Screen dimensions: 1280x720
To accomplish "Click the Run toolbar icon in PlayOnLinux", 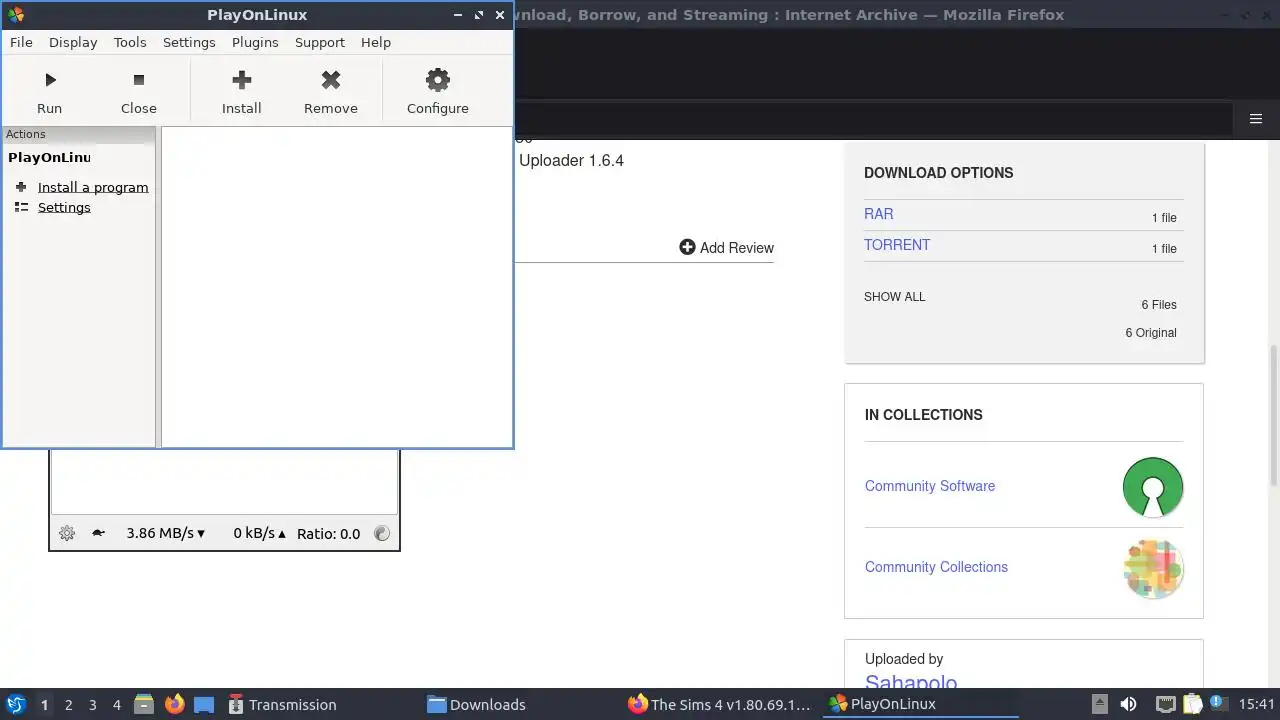I will [x=50, y=80].
